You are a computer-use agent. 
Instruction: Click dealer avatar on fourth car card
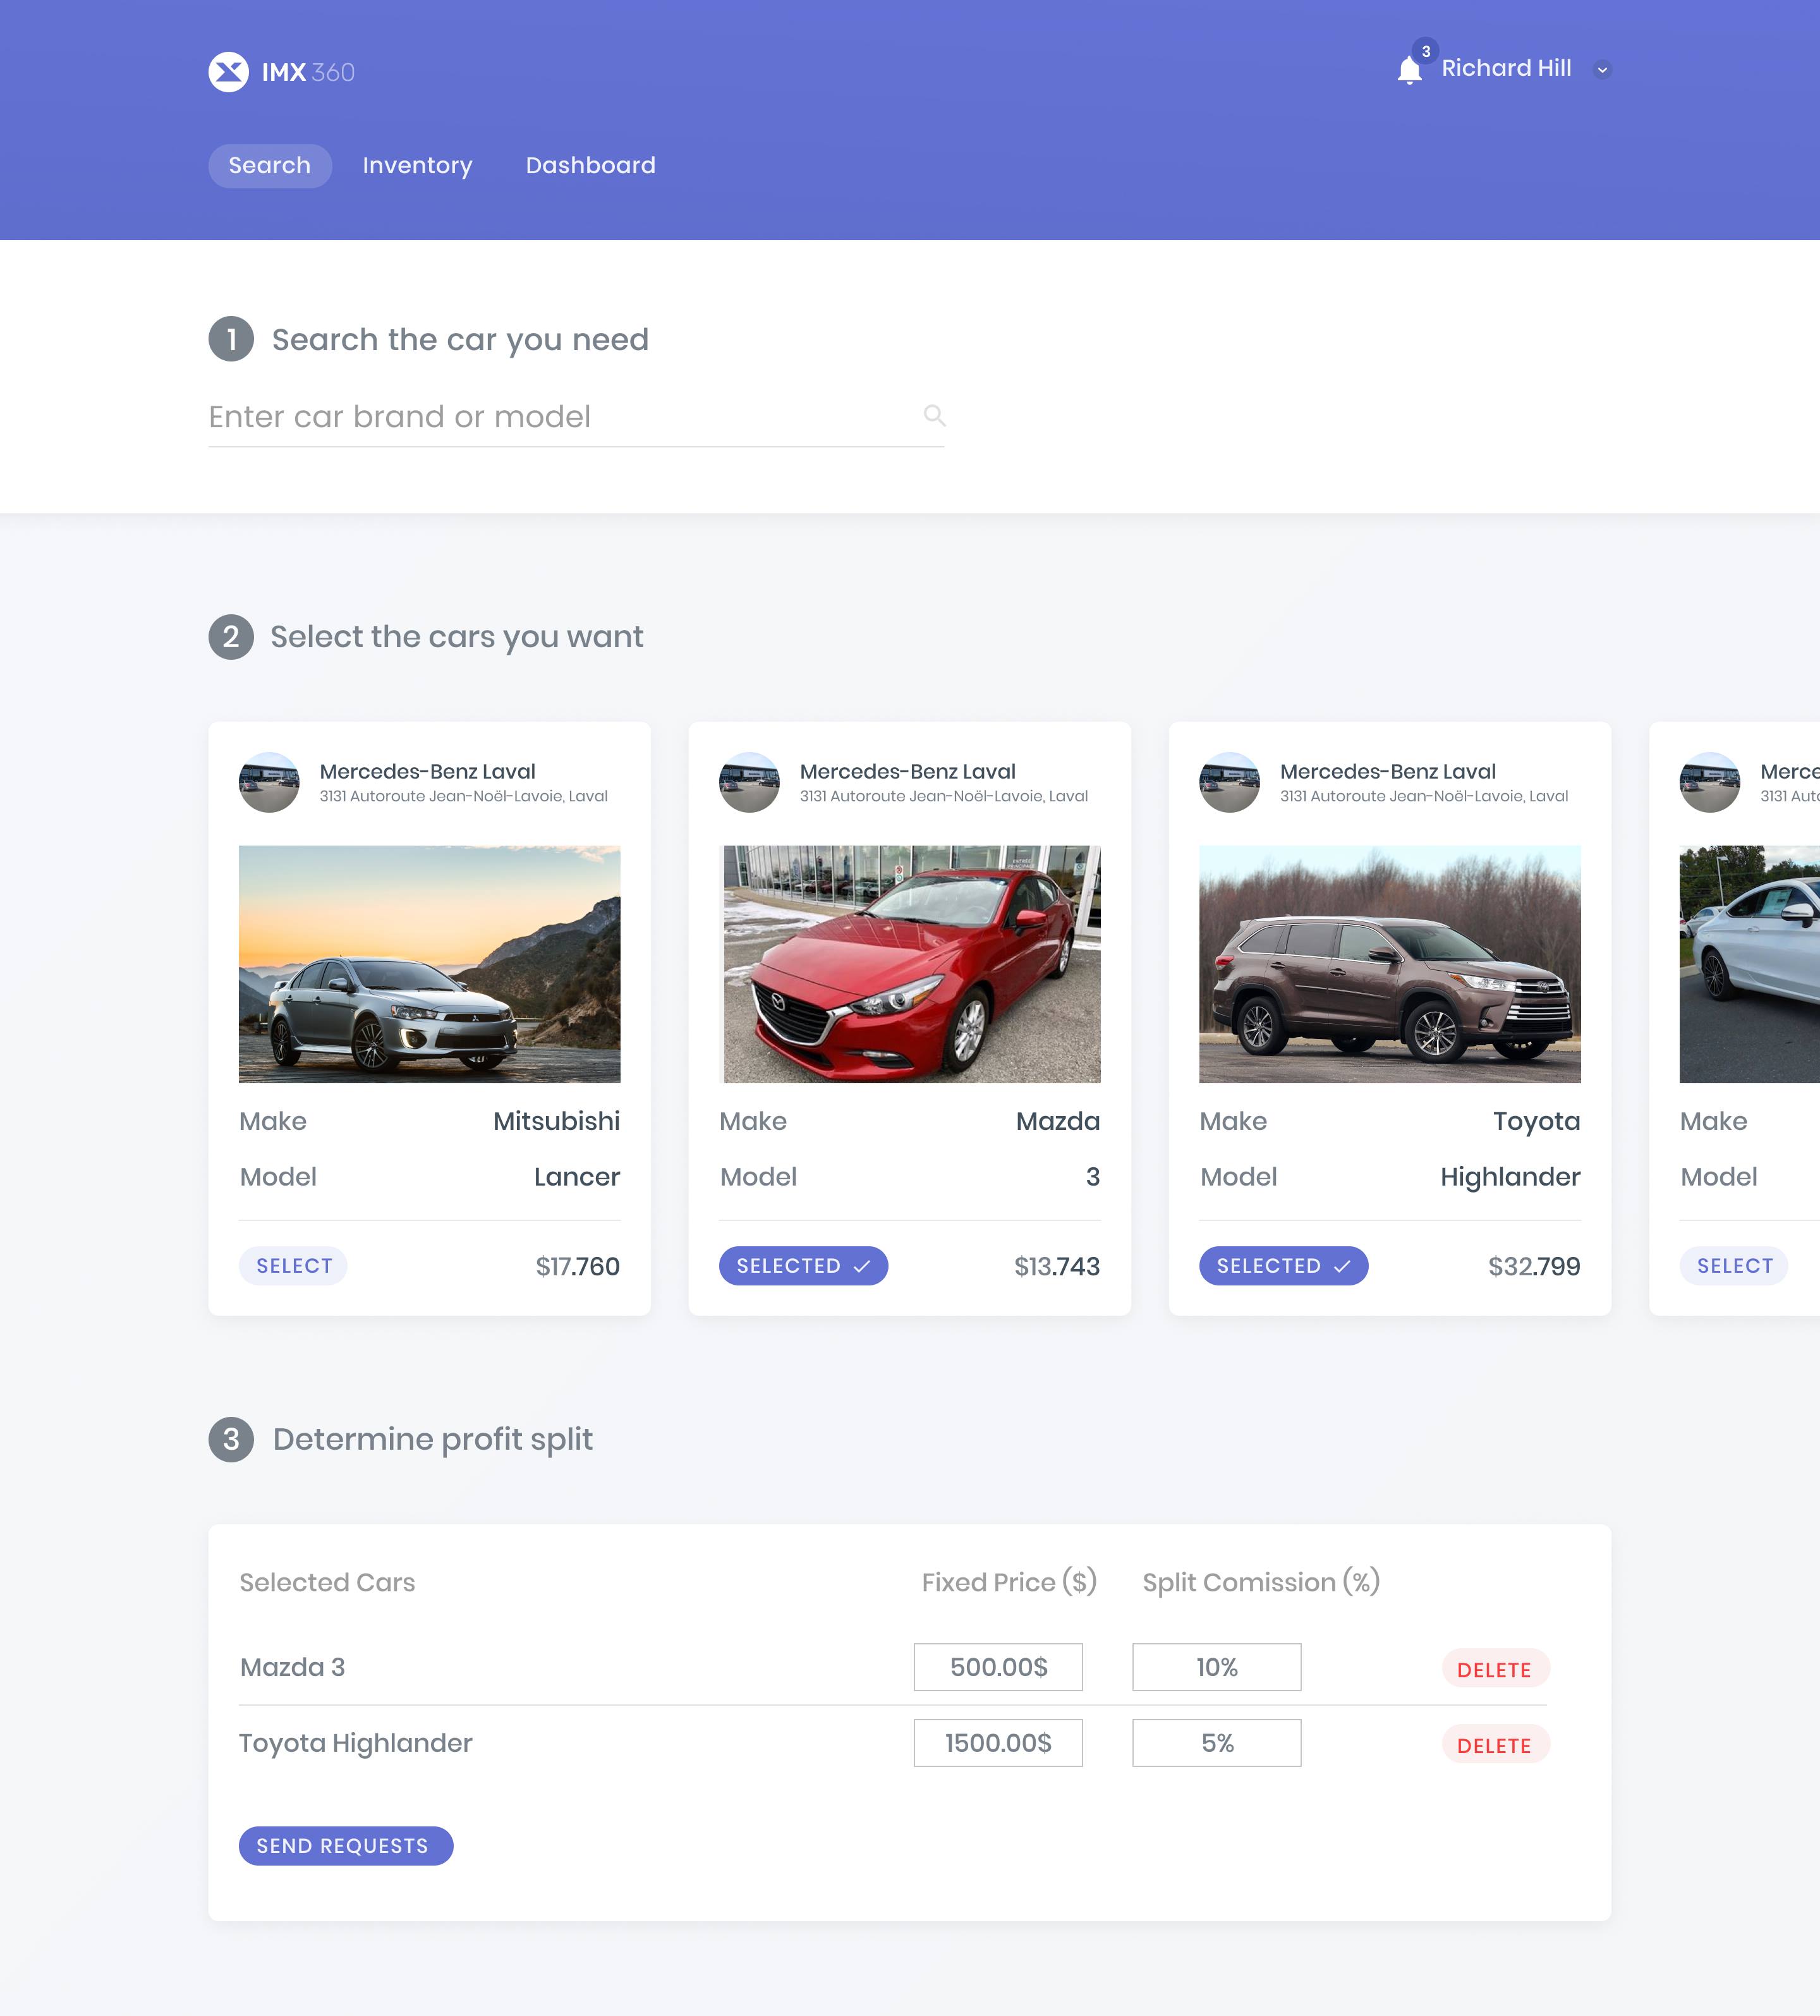coord(1709,782)
